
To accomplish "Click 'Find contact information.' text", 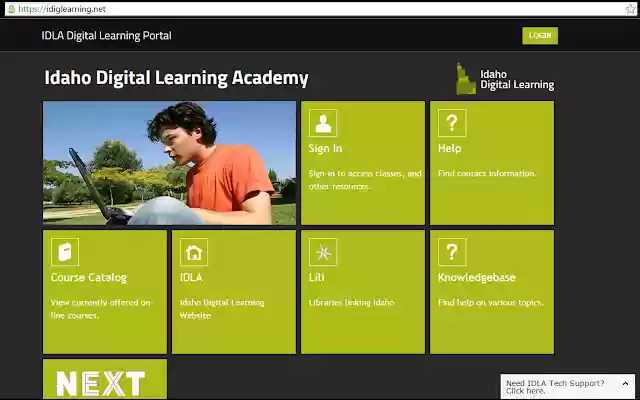I will pos(487,173).
